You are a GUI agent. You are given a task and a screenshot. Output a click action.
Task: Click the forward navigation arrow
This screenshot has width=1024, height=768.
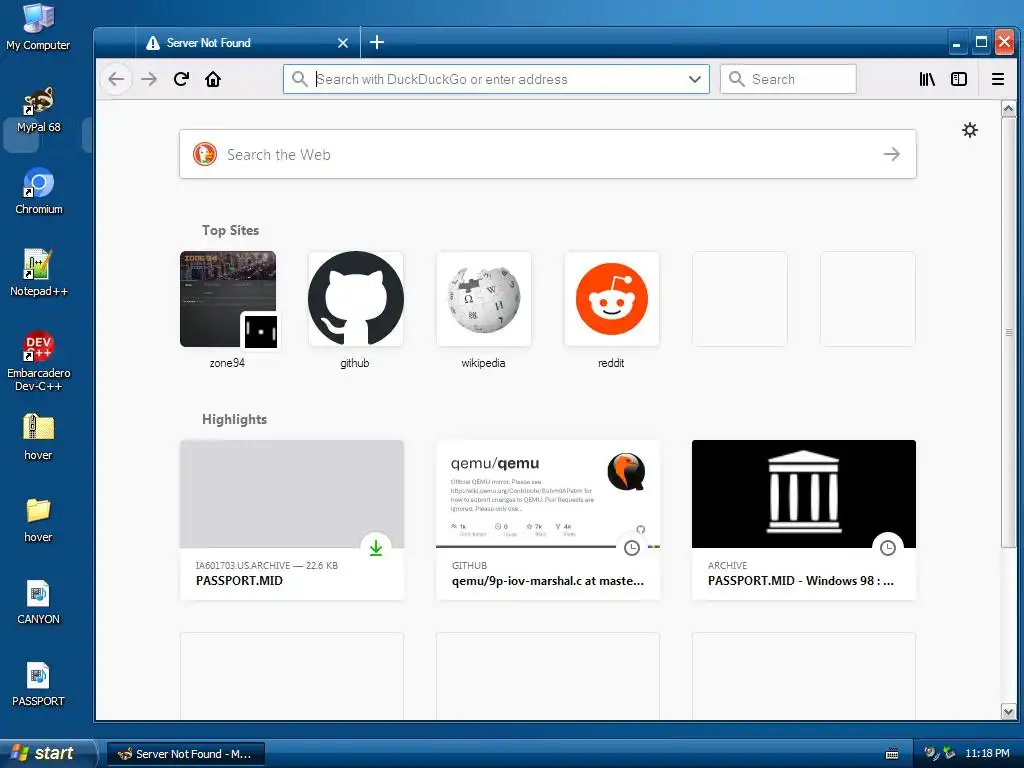coord(149,79)
